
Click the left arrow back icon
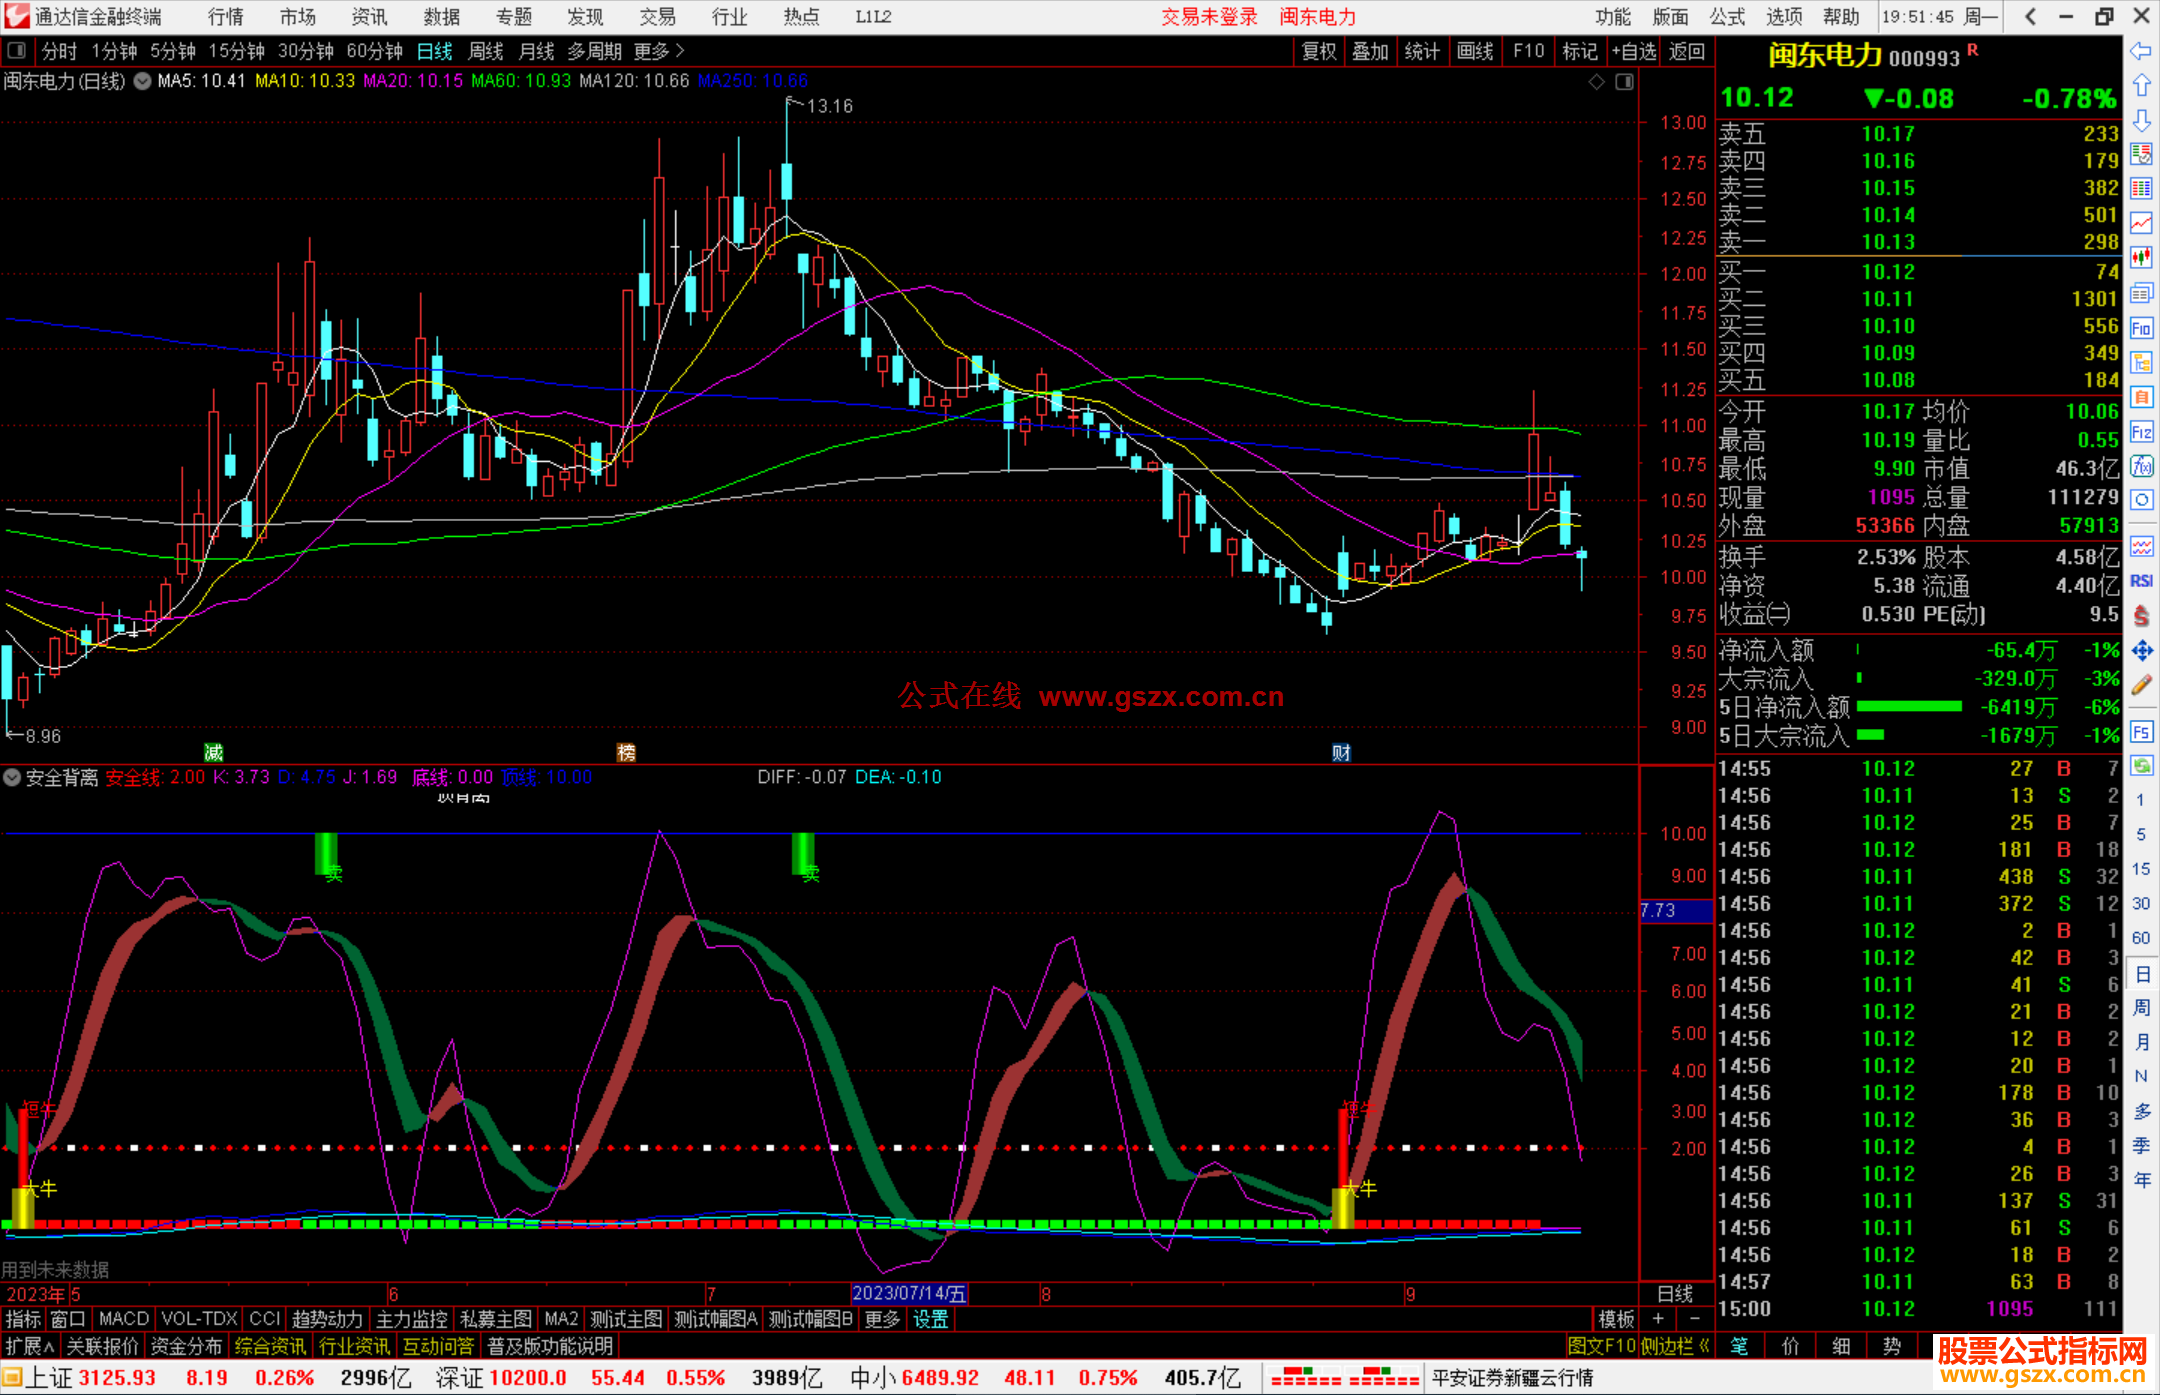pyautogui.click(x=2141, y=51)
